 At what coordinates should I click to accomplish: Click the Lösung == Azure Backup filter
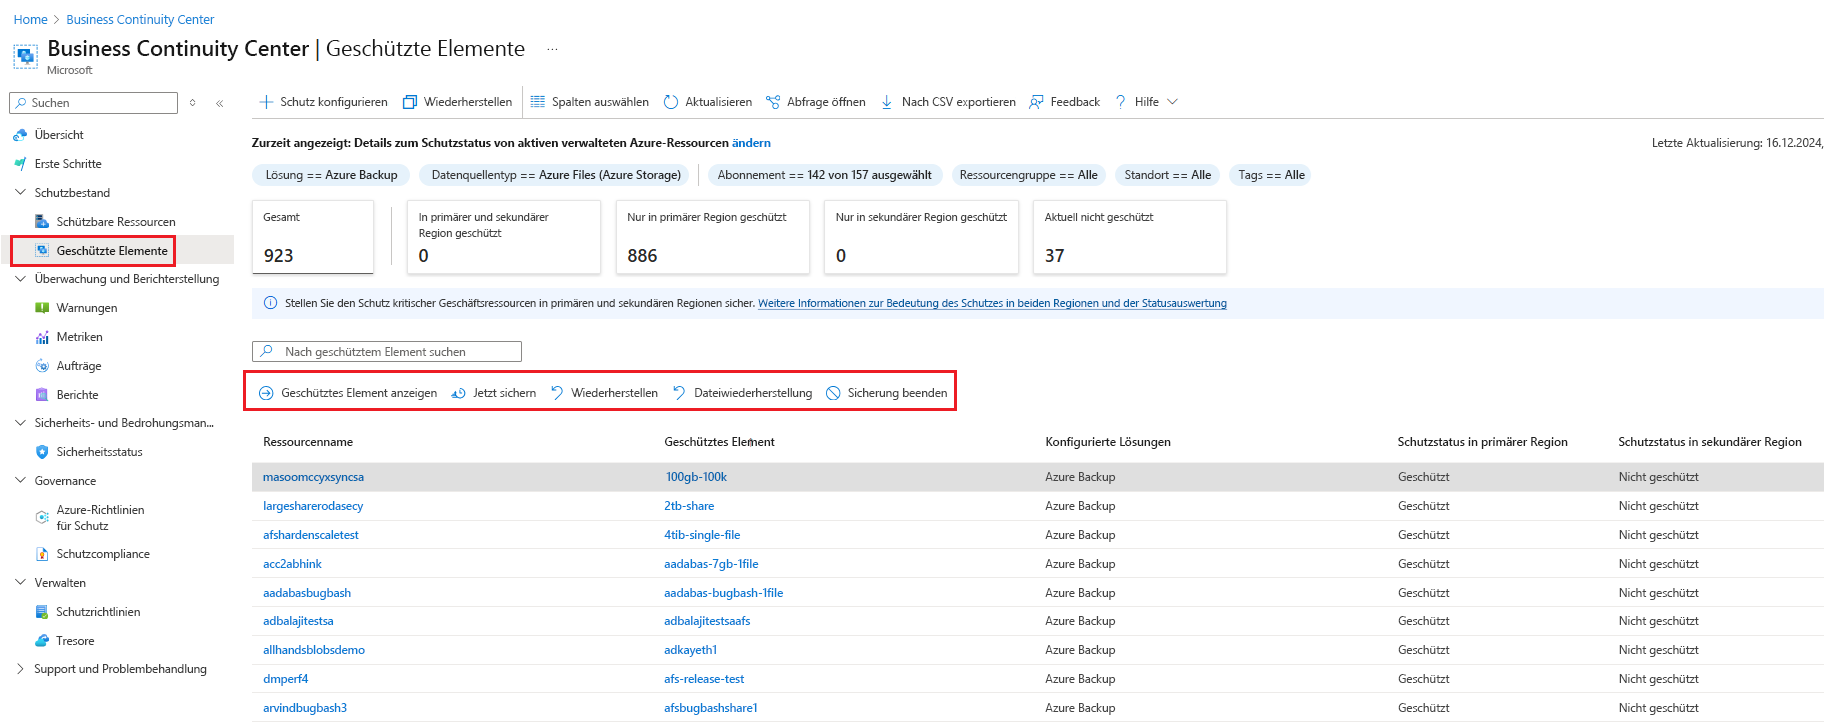331,175
